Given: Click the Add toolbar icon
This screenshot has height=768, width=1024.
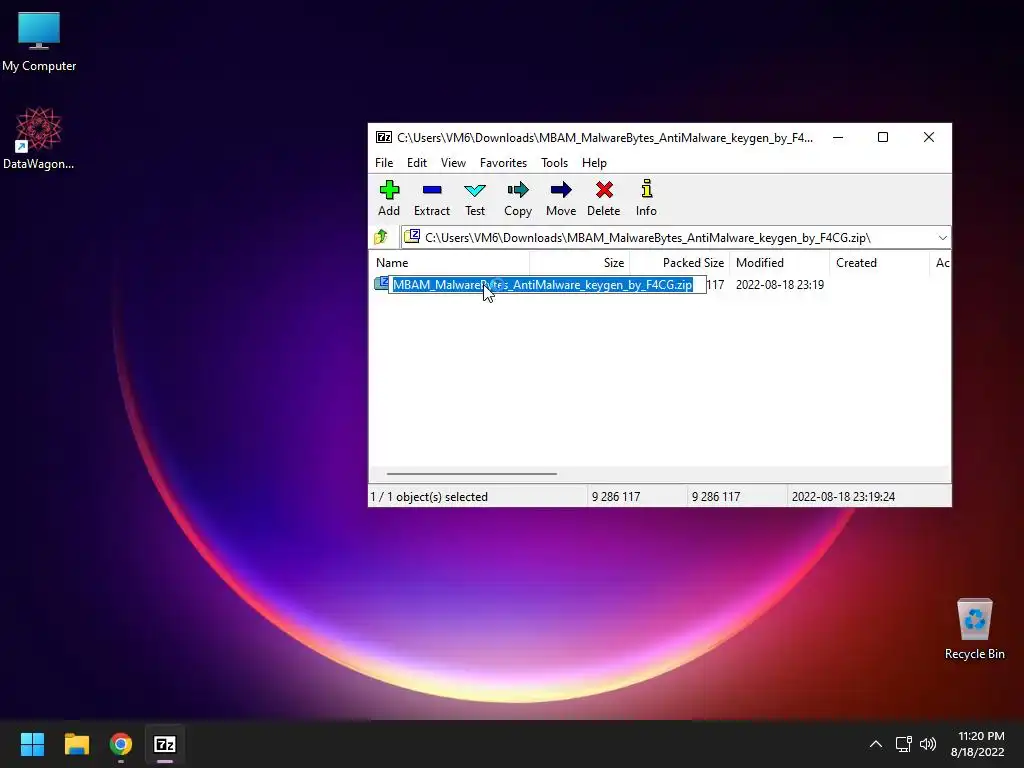Looking at the screenshot, I should 389,198.
